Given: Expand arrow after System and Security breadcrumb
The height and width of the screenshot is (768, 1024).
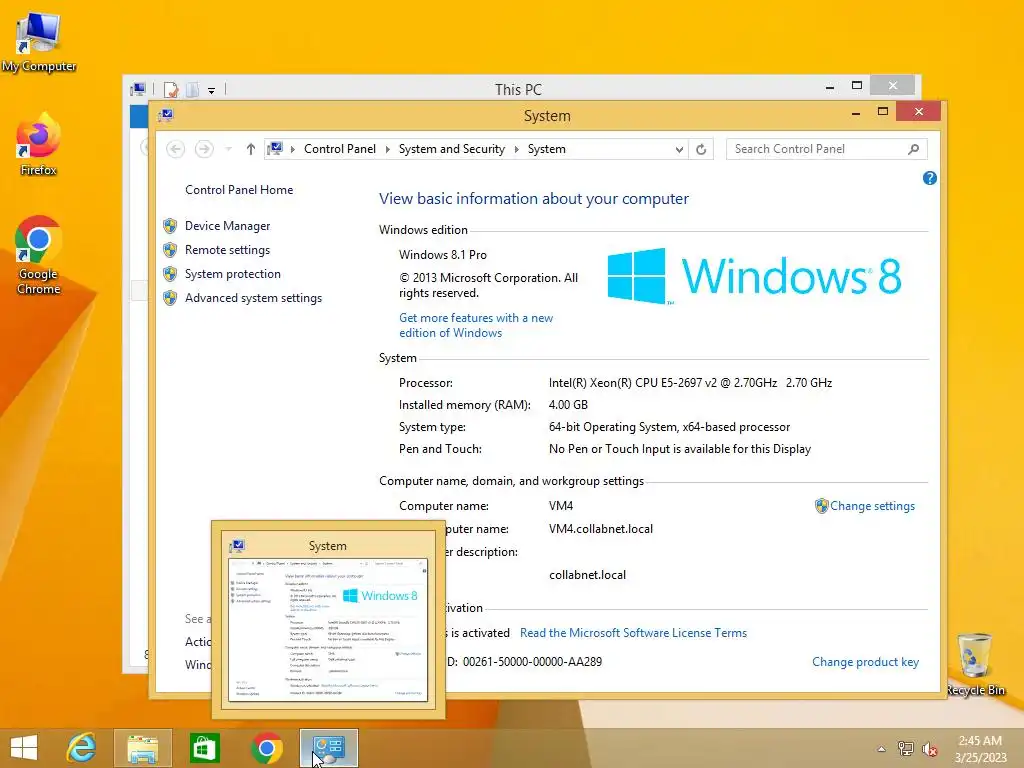Looking at the screenshot, I should pos(517,150).
